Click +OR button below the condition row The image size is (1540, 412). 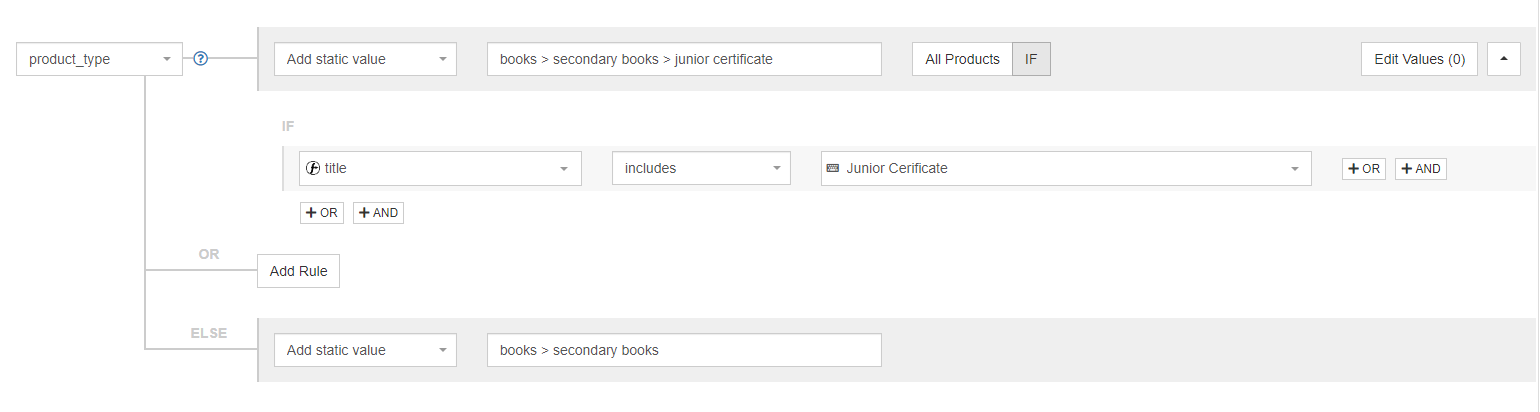321,213
